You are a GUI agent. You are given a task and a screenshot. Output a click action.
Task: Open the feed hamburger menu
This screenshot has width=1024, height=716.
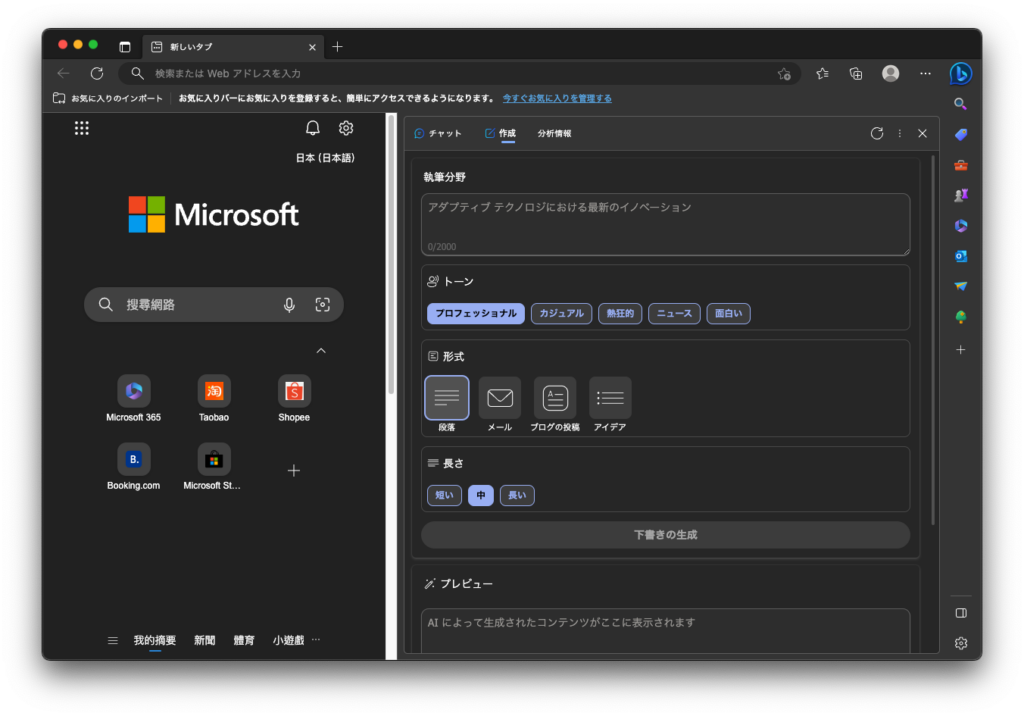(113, 640)
